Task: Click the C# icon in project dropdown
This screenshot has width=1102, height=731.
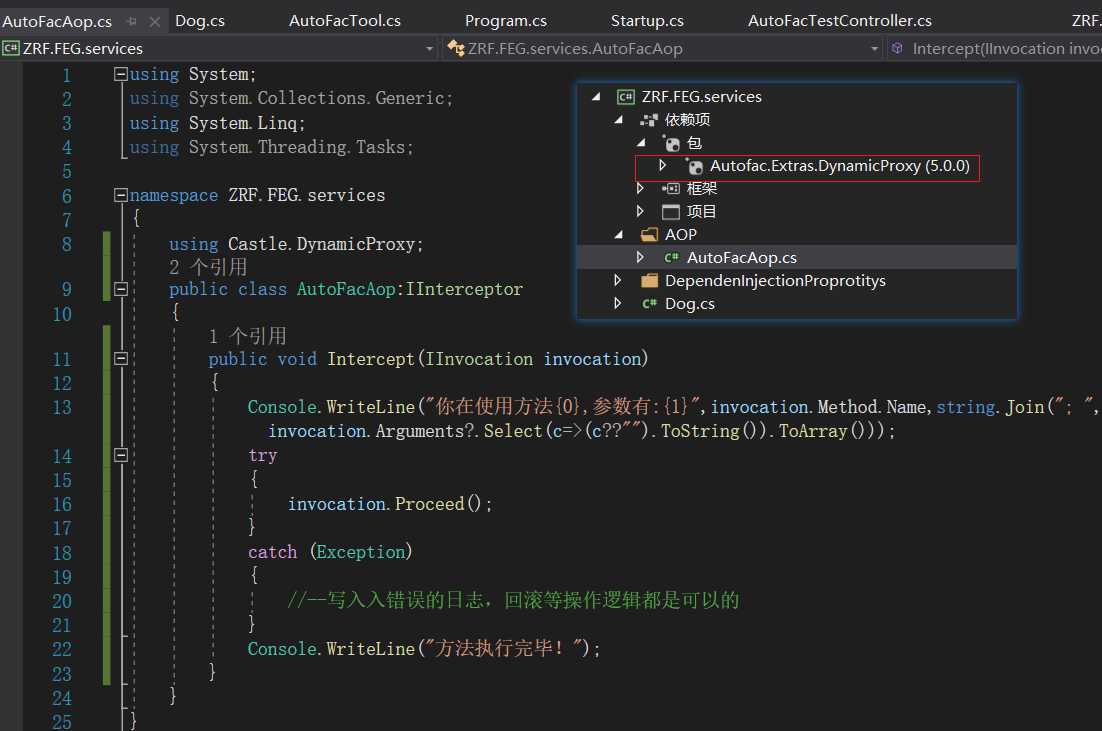Action: 11,48
